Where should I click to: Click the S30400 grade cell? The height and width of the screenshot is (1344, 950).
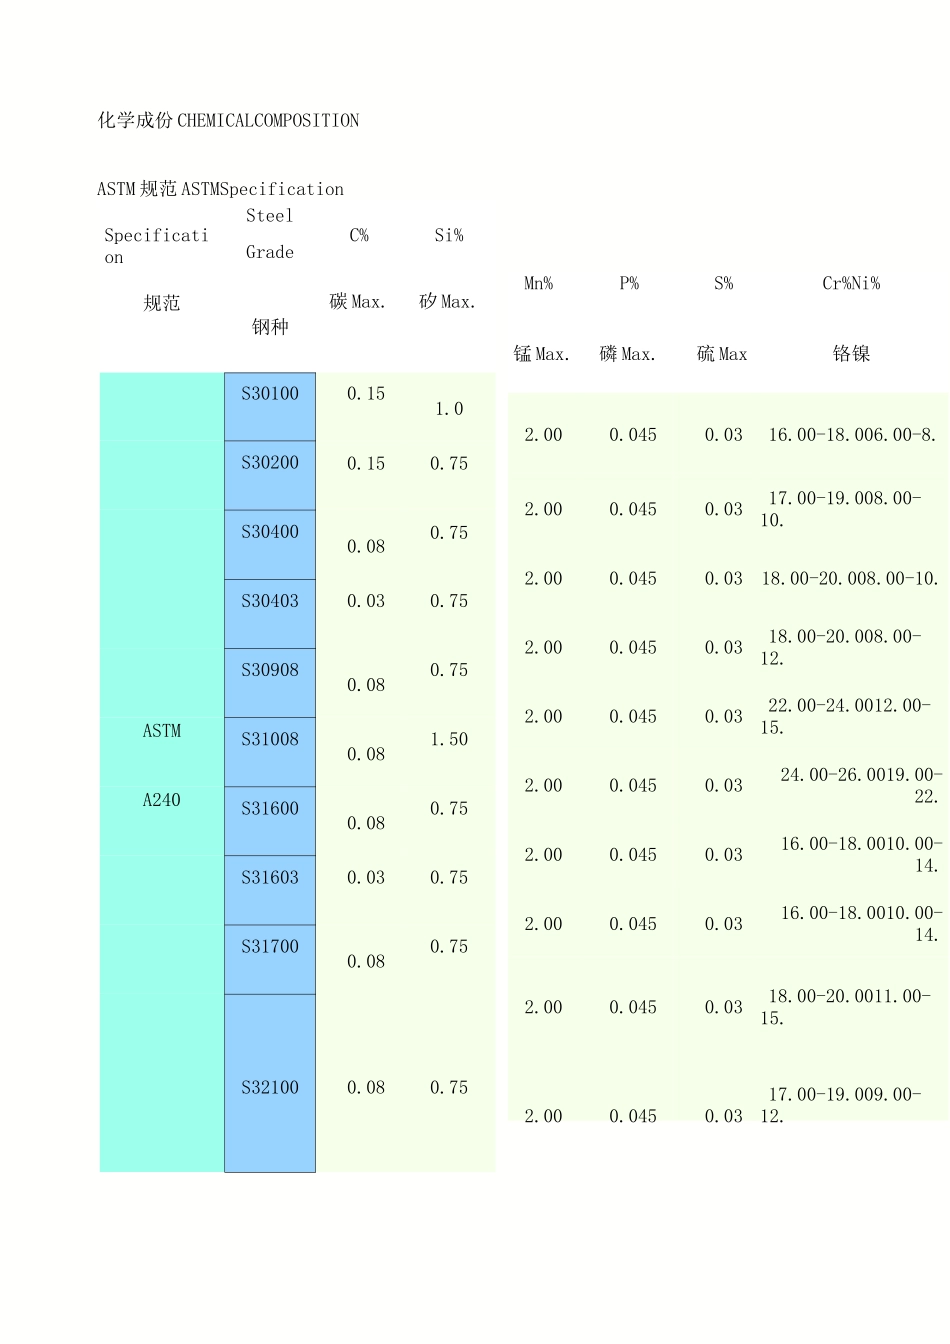coord(270,532)
